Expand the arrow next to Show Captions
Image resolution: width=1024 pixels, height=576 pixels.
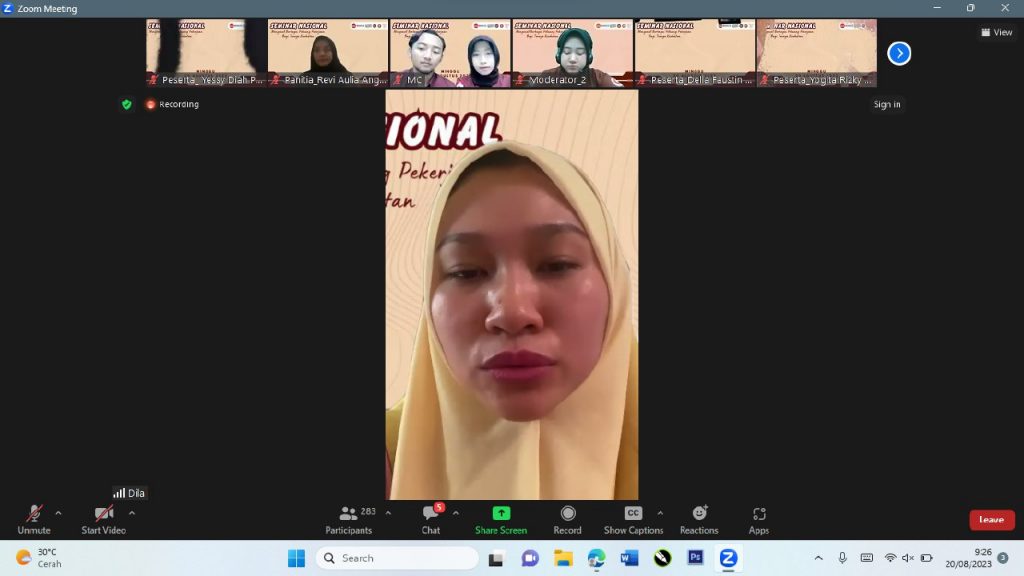coord(660,513)
